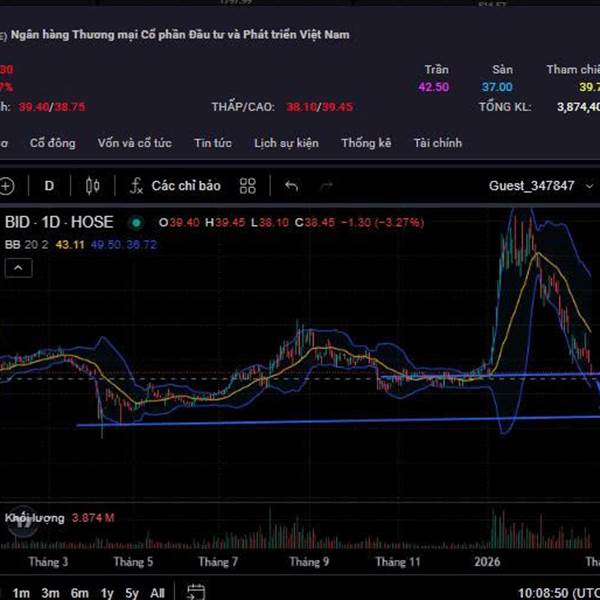Select the 5y time range

coord(132,593)
